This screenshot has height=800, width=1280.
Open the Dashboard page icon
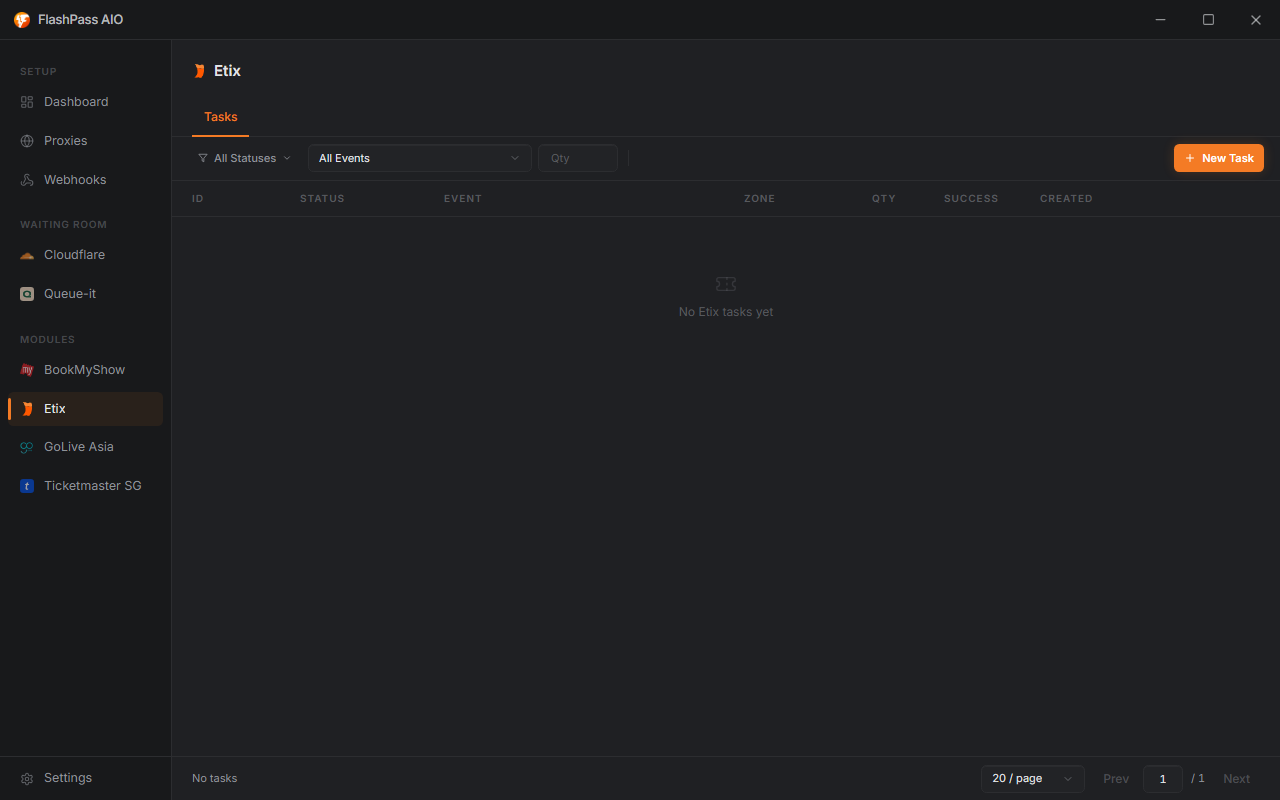27,102
